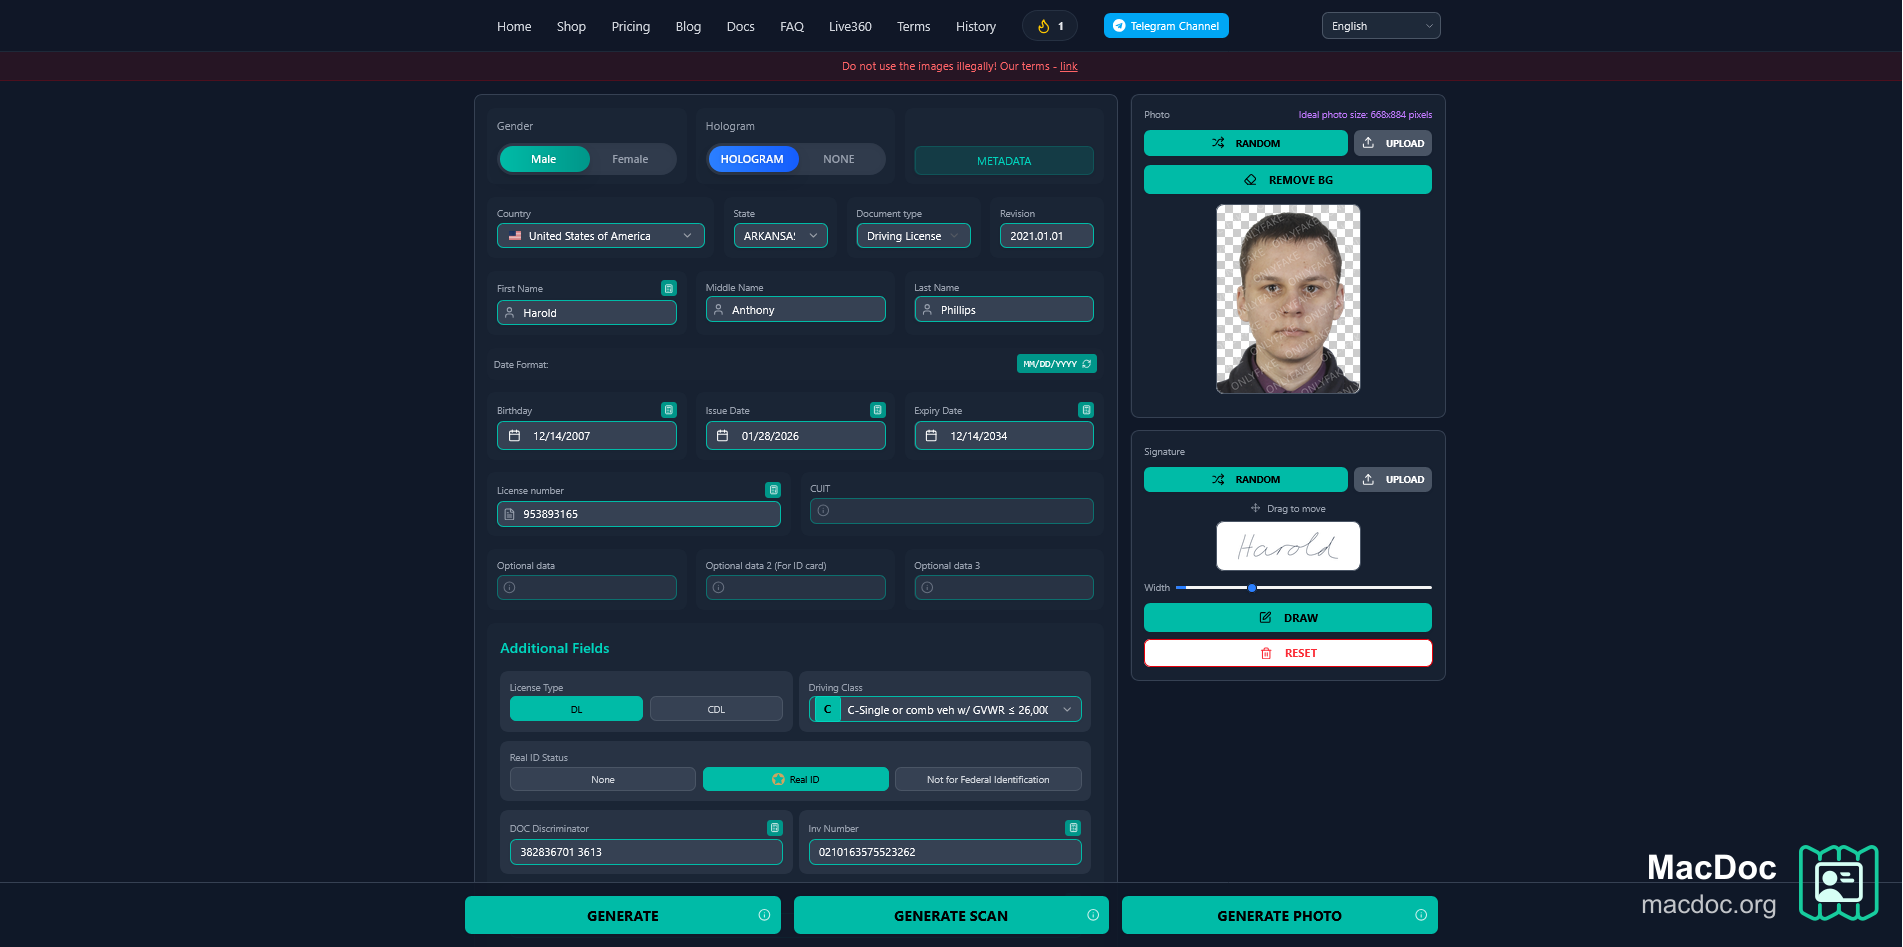Viewport: 1903px width, 947px height.
Task: Click the calendar icon in Issue Date field
Action: pyautogui.click(x=723, y=436)
